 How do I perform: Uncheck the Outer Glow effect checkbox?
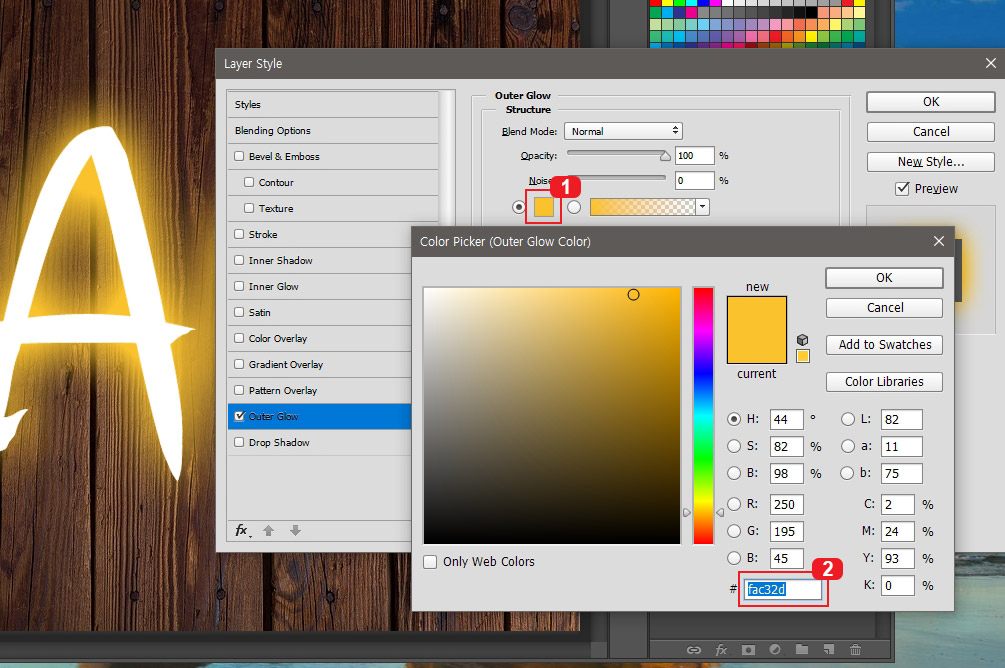[x=239, y=416]
